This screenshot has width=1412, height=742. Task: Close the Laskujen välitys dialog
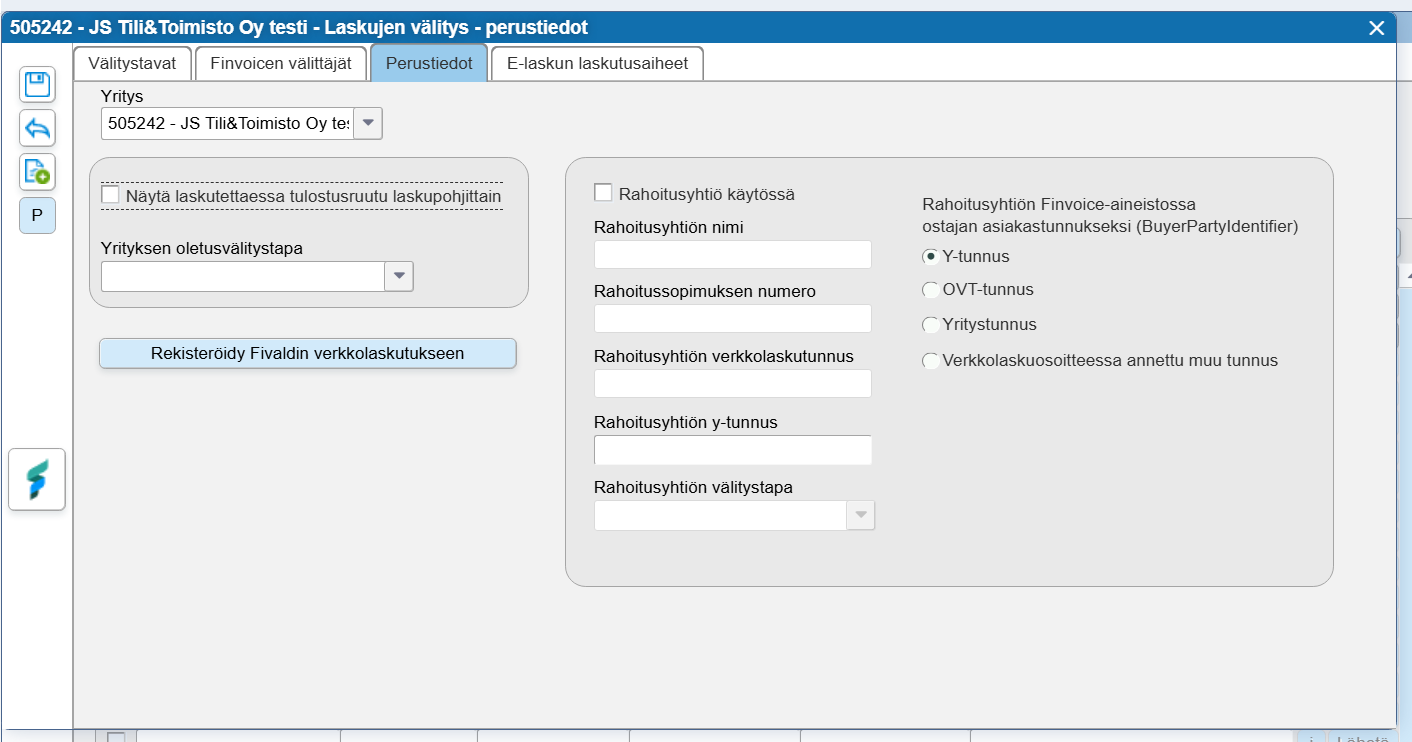(x=1376, y=28)
